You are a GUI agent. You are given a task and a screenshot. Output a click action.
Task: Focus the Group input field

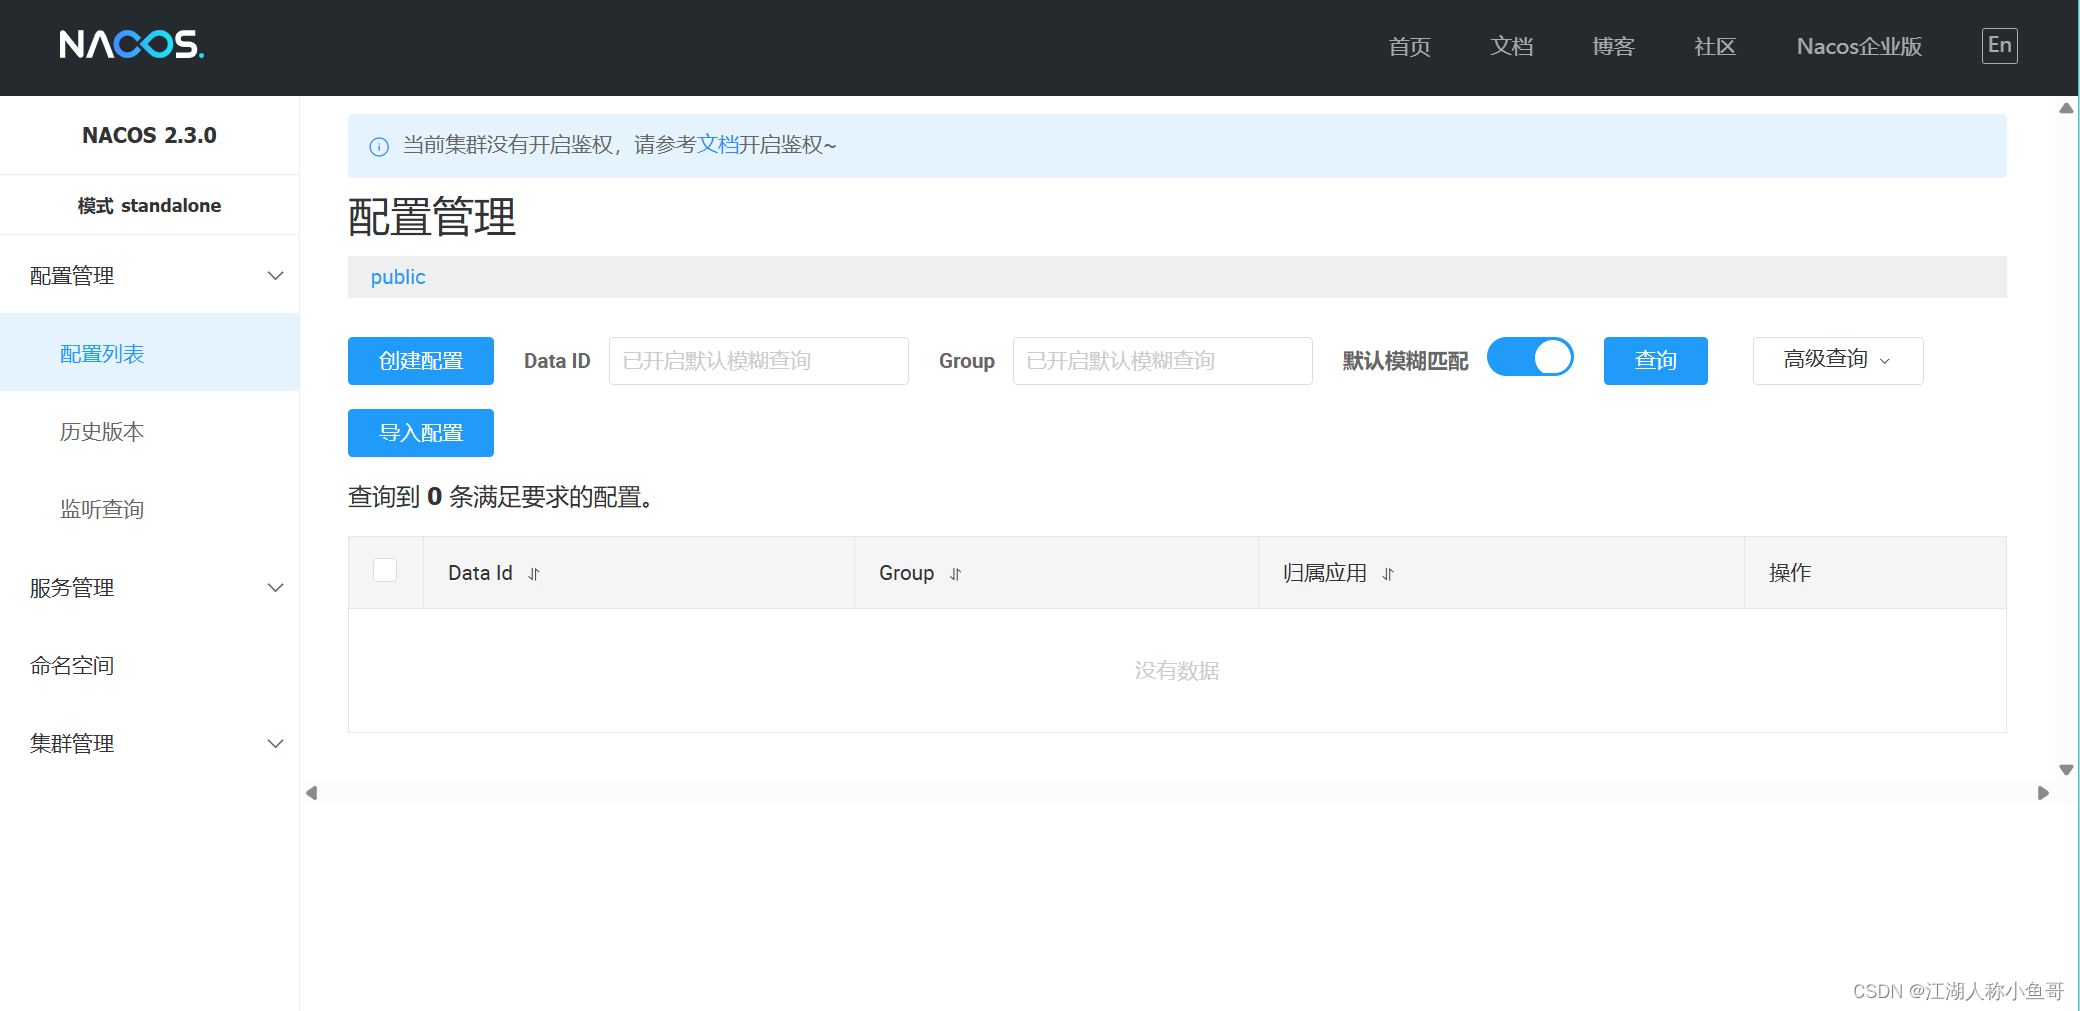coord(1163,361)
